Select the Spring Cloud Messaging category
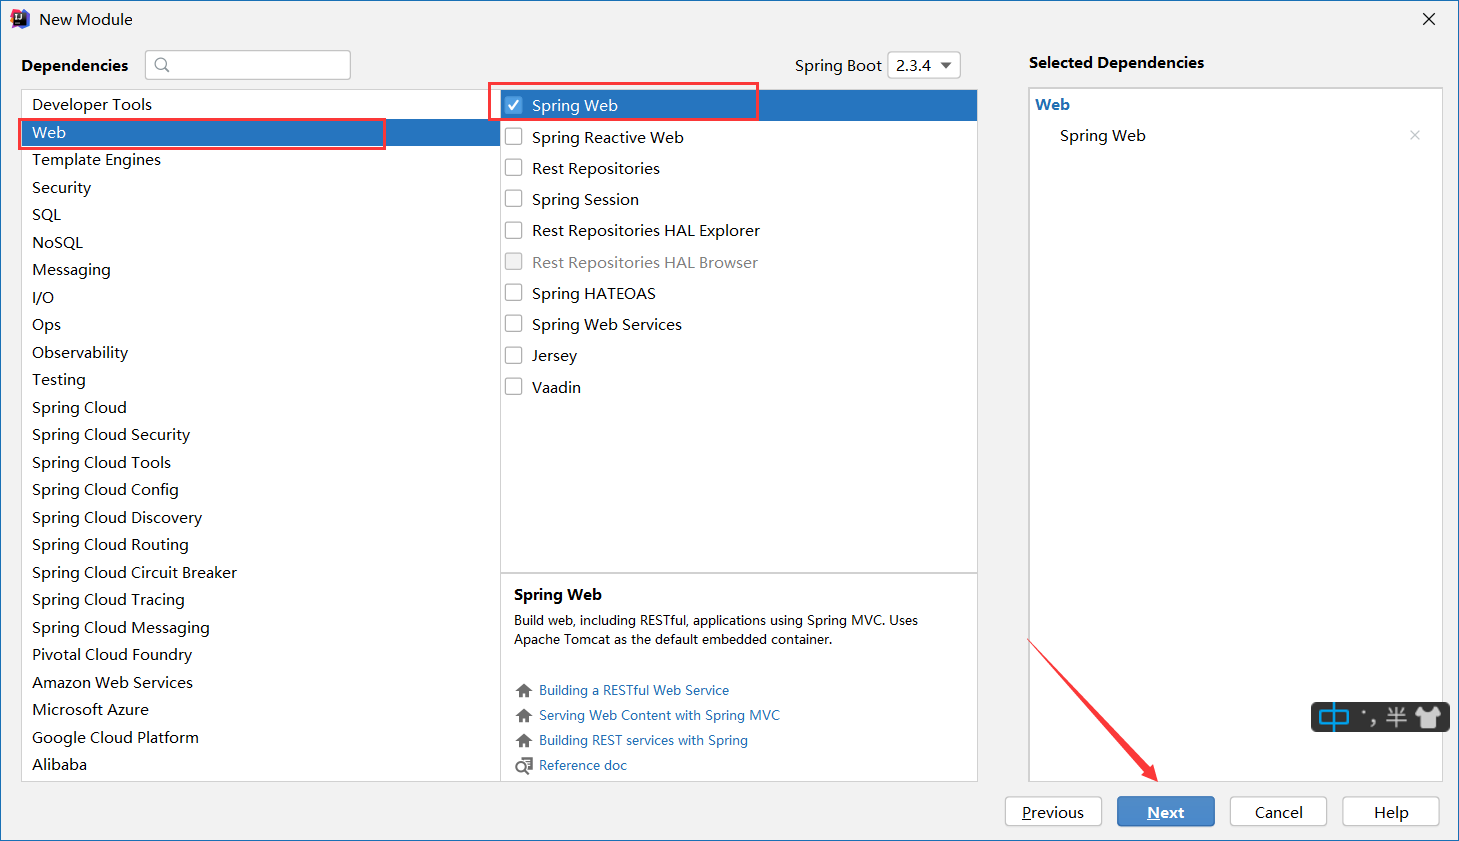This screenshot has width=1459, height=841. 260,628
